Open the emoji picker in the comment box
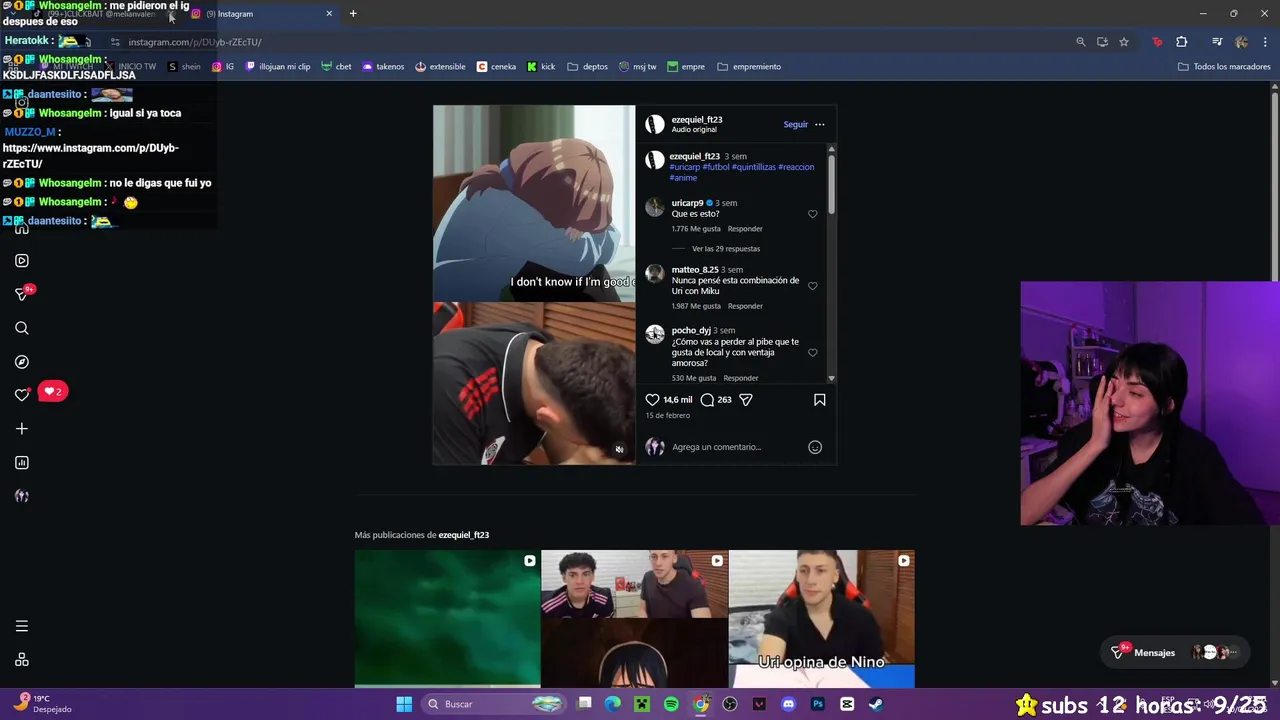Viewport: 1280px width, 720px height. (815, 447)
